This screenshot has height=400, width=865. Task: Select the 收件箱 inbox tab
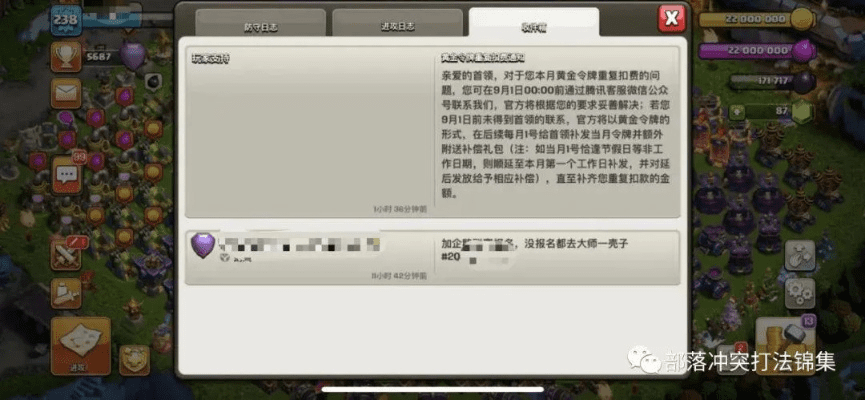(533, 24)
